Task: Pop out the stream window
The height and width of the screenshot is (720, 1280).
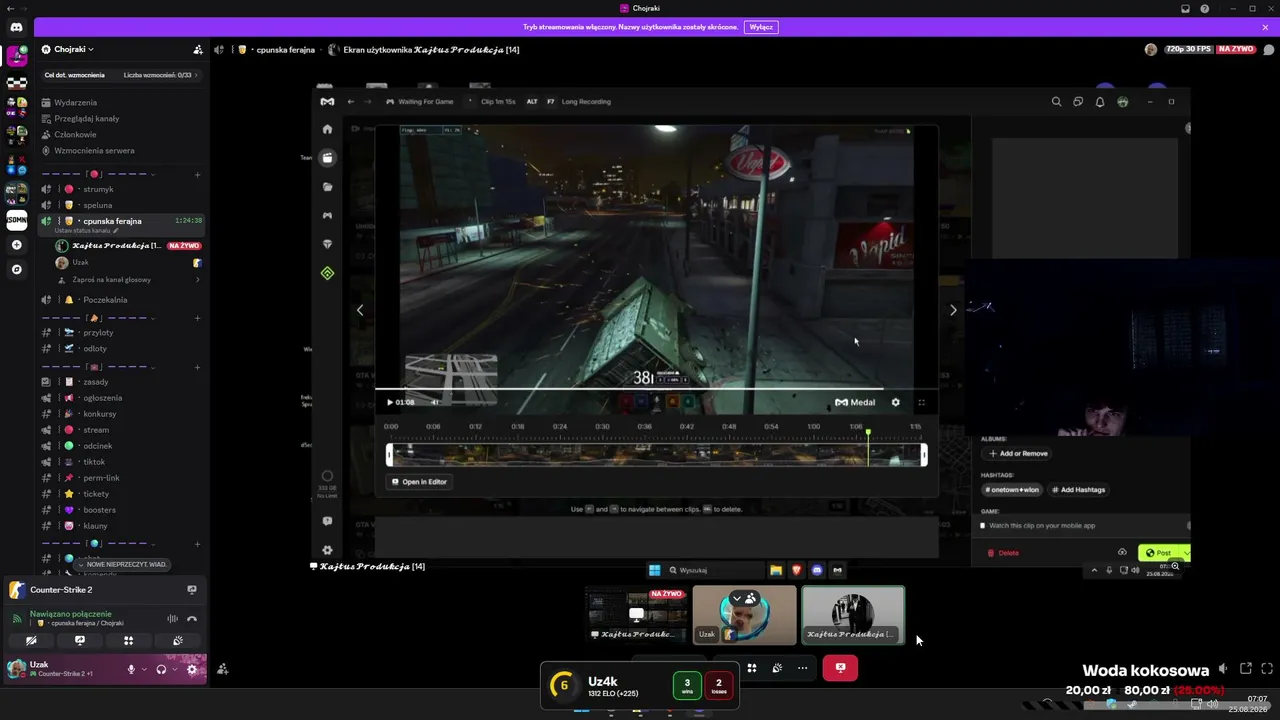Action: [1246, 668]
